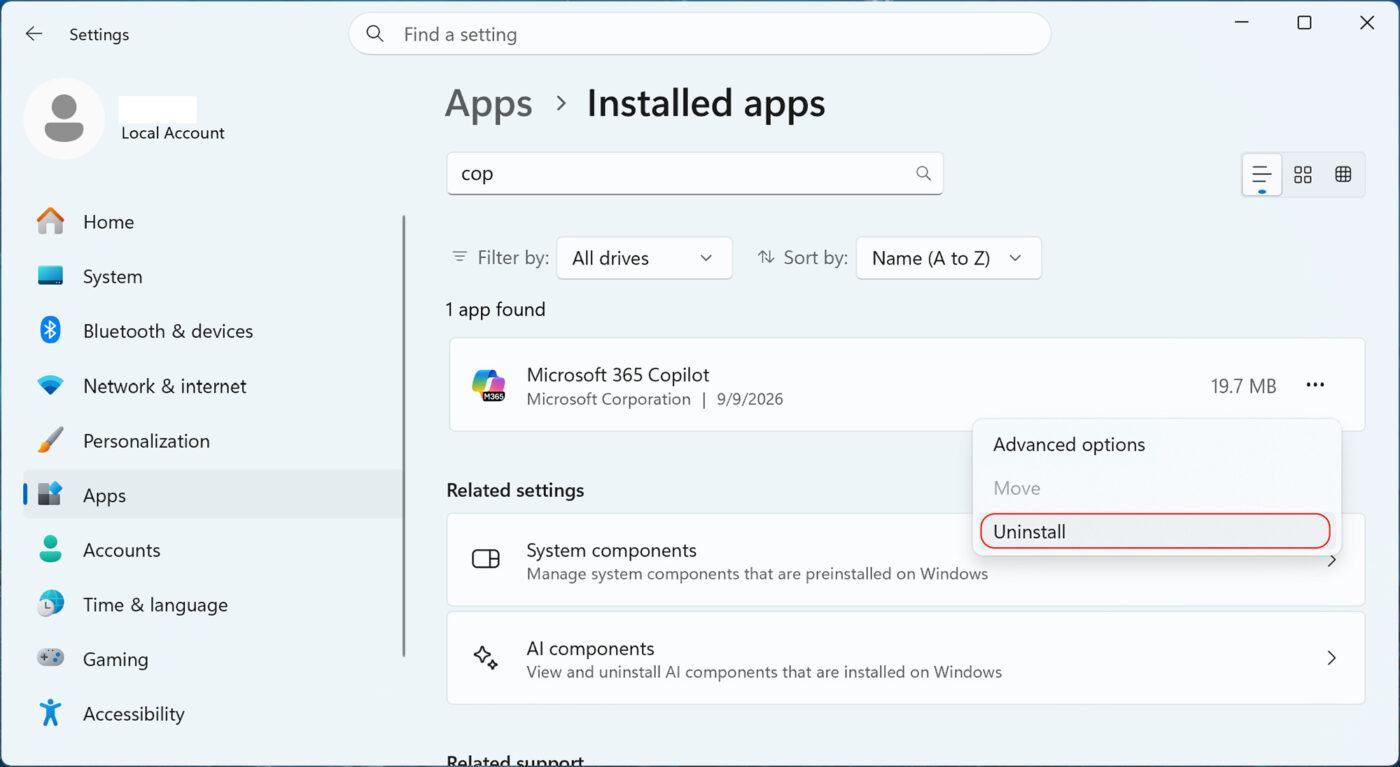Click the 19.7 MB size value
The width and height of the screenshot is (1400, 767).
(1243, 386)
